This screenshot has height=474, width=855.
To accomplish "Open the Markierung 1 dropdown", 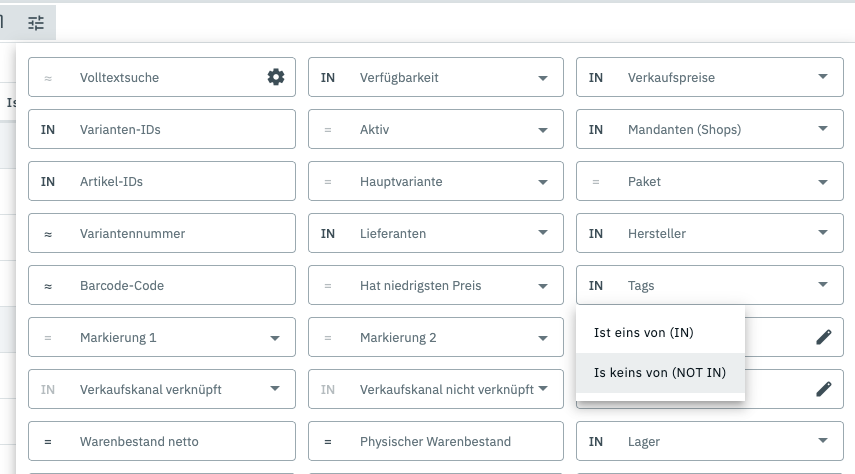I will click(275, 337).
